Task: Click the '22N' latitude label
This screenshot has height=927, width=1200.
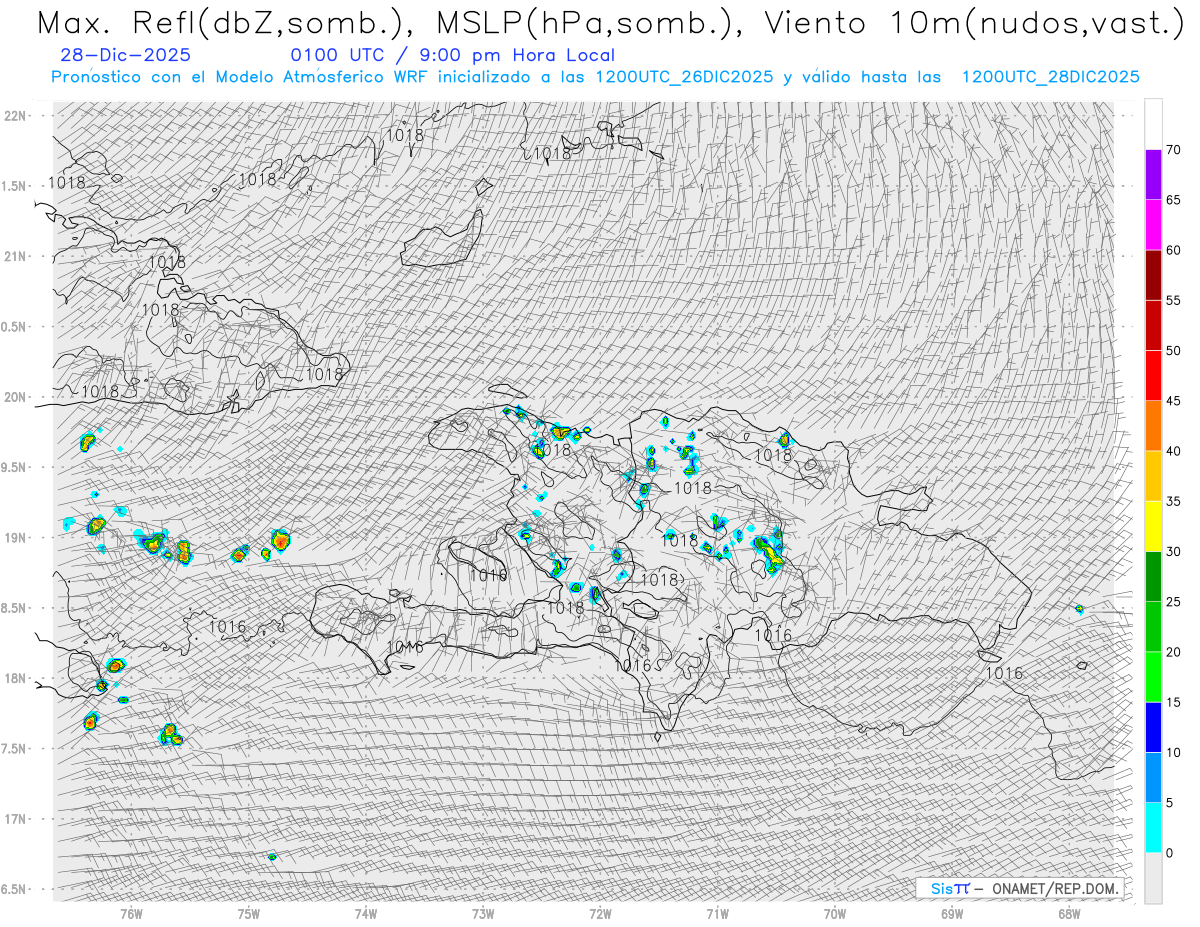Action: pos(17,116)
